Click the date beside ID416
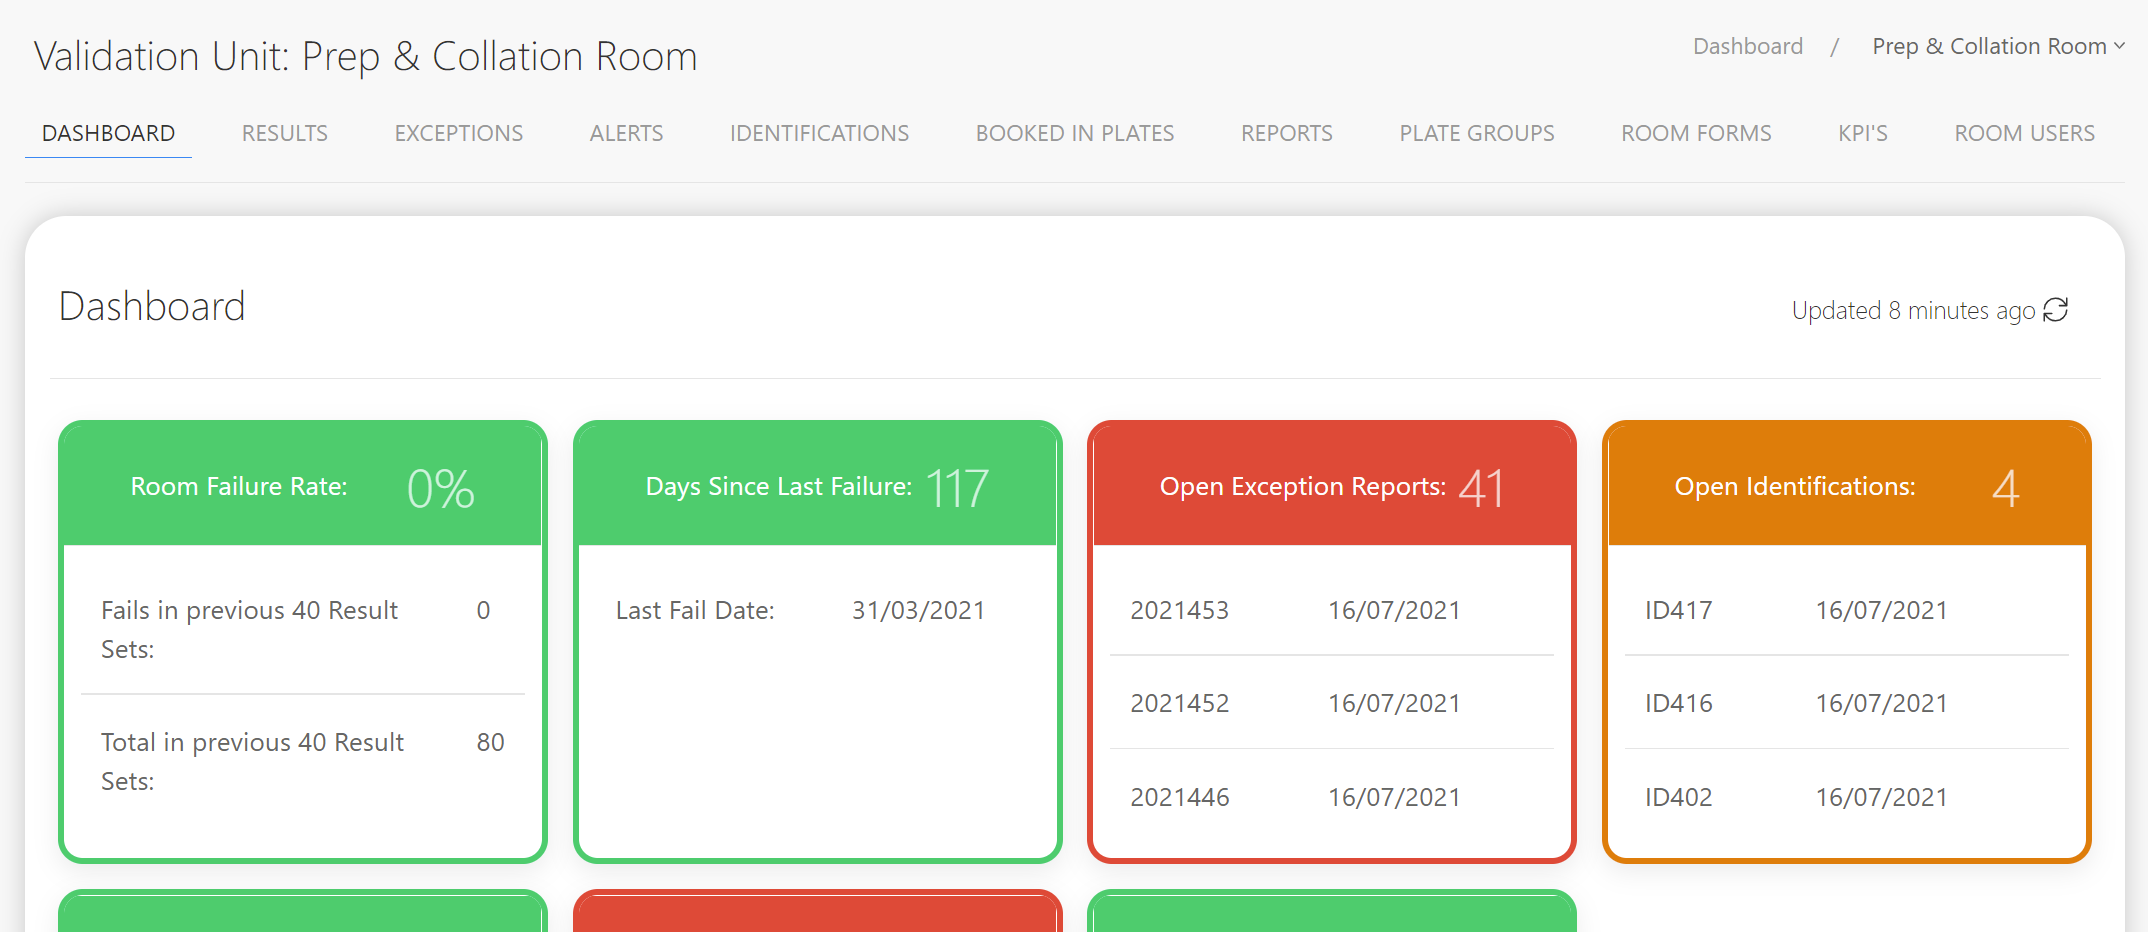 [x=1881, y=703]
